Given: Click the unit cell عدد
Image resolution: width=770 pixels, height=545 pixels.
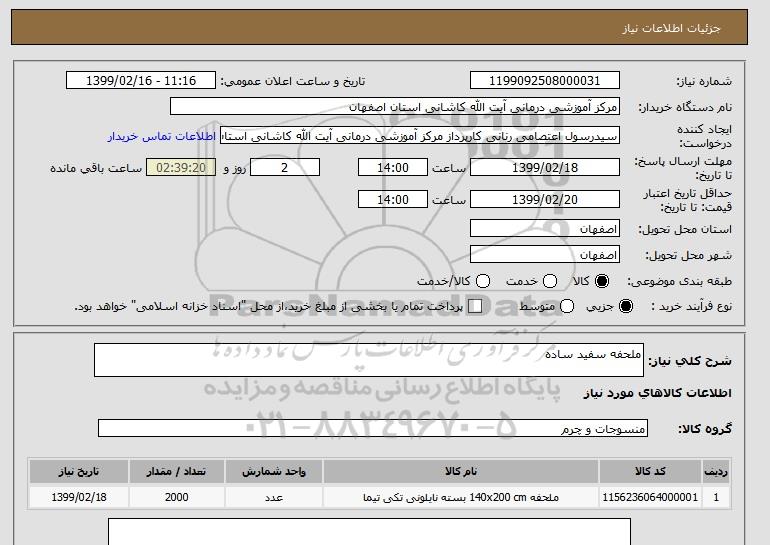Looking at the screenshot, I should coord(274,497).
